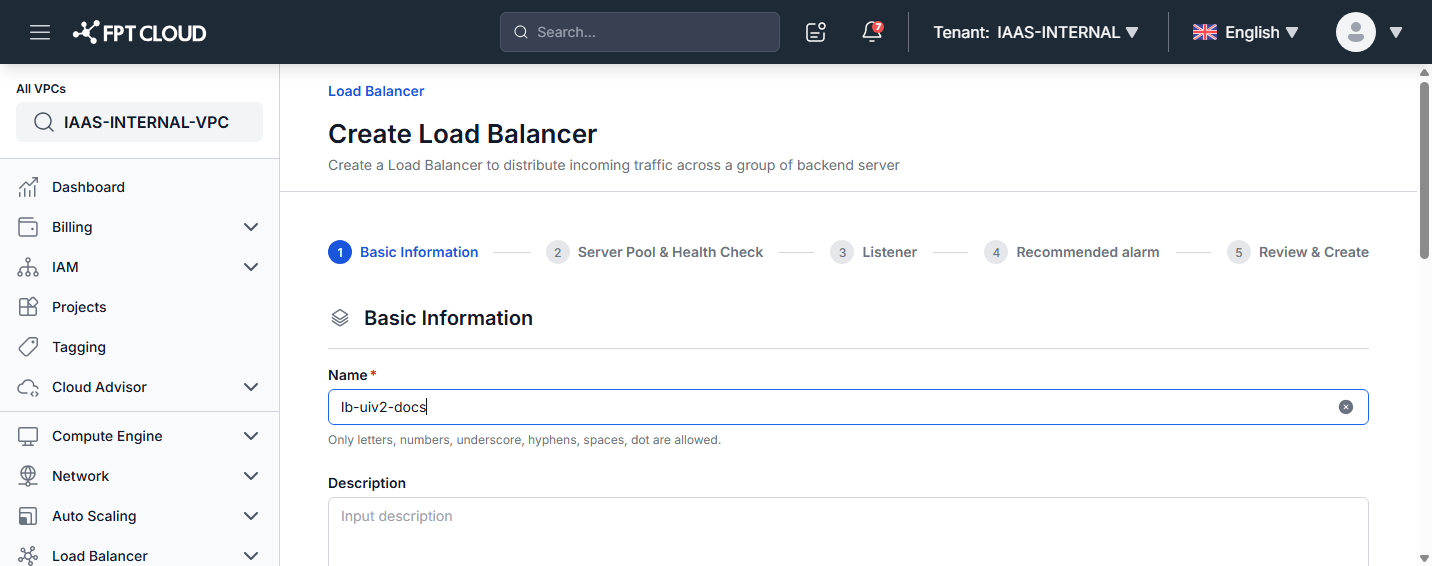
Task: Click the Create Load Balancer heading
Action: pyautogui.click(x=463, y=134)
